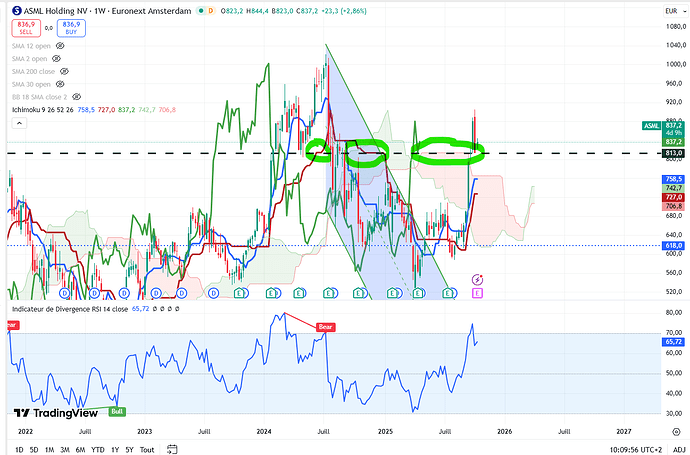Click the red Bear divergence label
This screenshot has width=690, height=455.
(325, 326)
